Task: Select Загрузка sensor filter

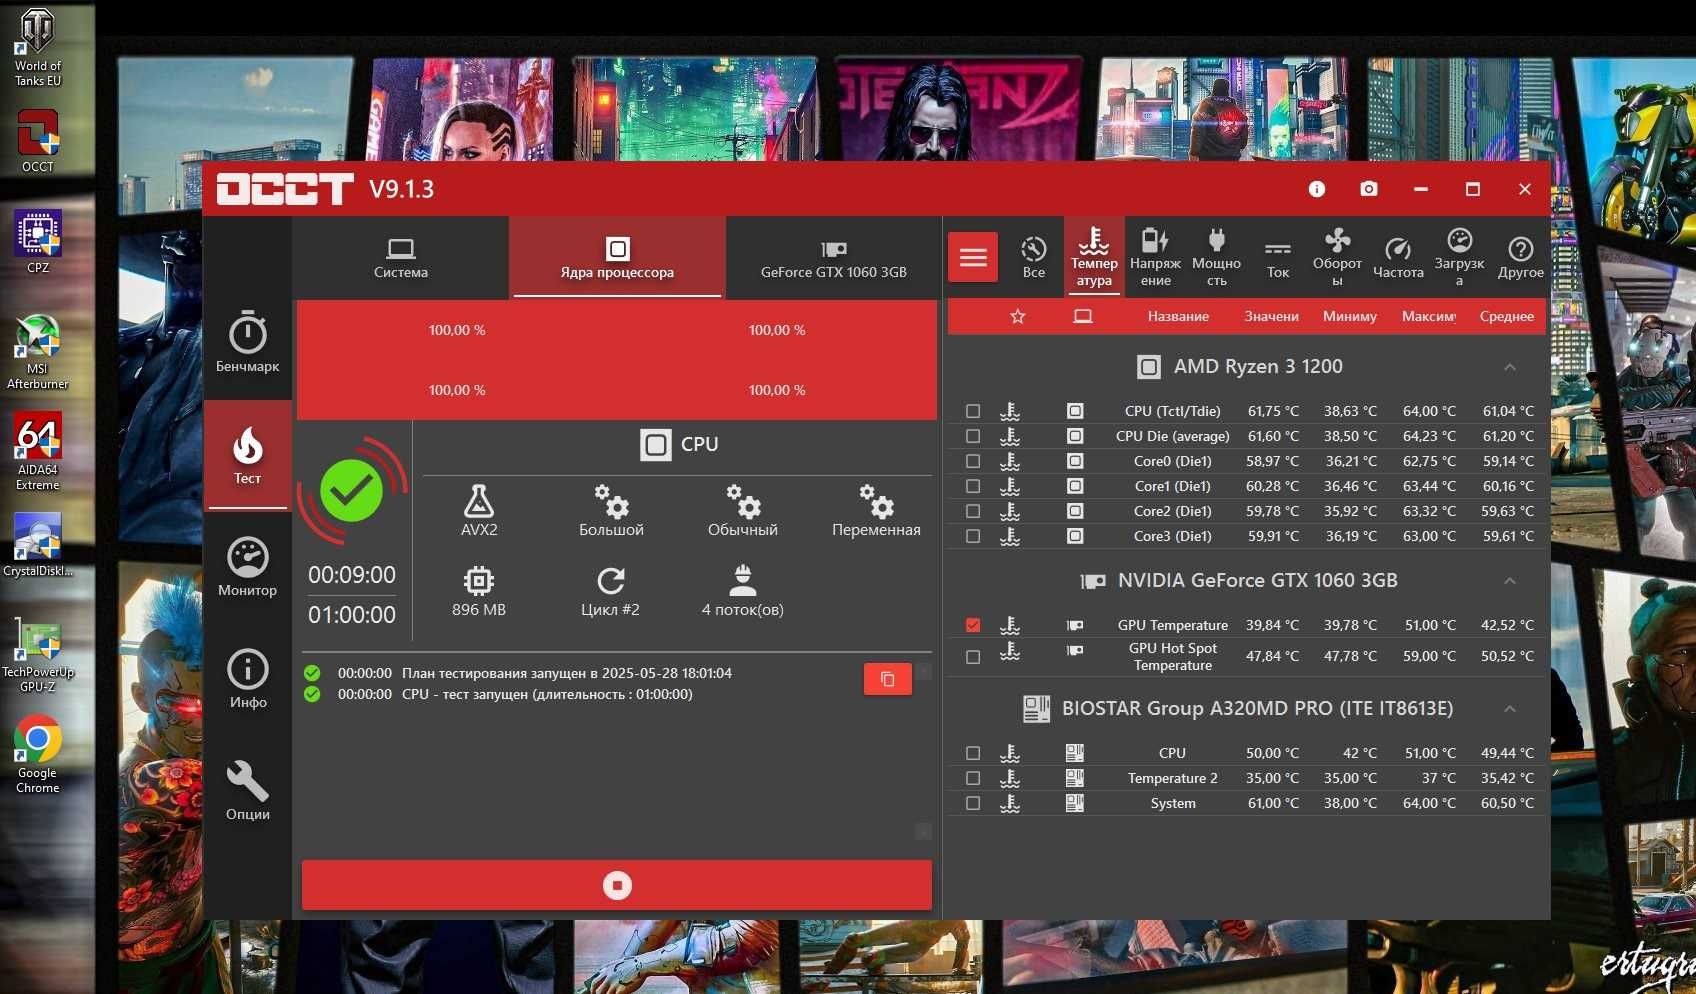Action: [x=1459, y=258]
